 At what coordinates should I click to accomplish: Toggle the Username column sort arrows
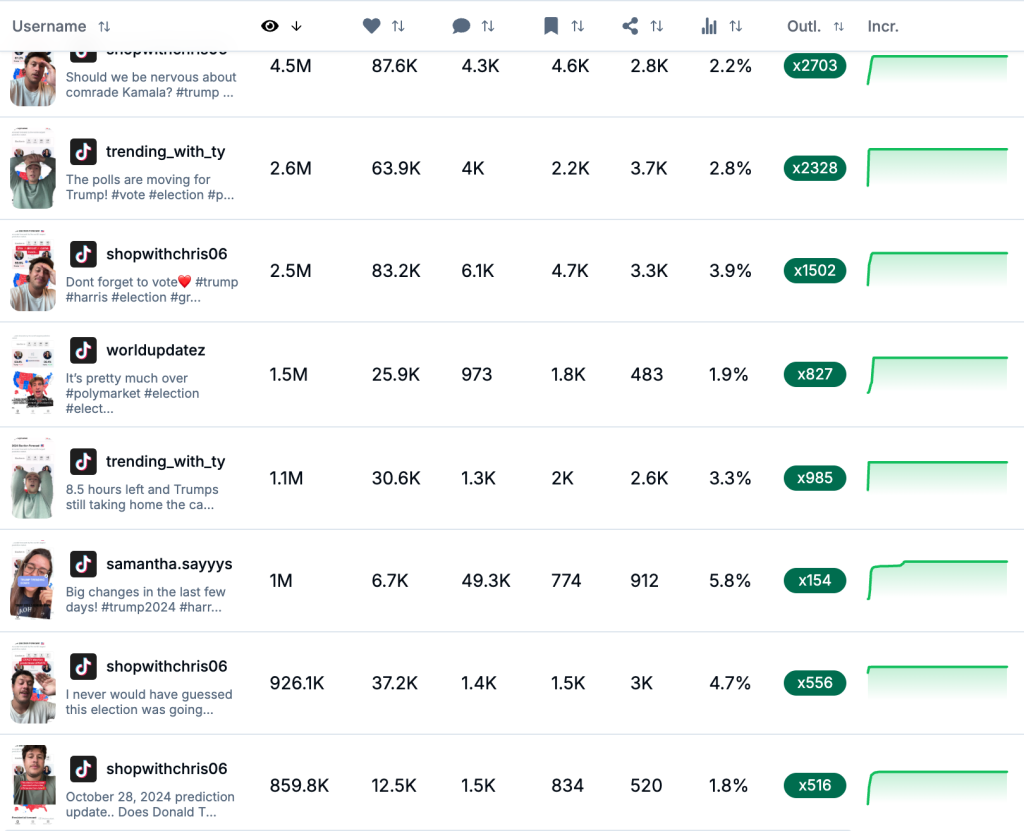point(105,26)
